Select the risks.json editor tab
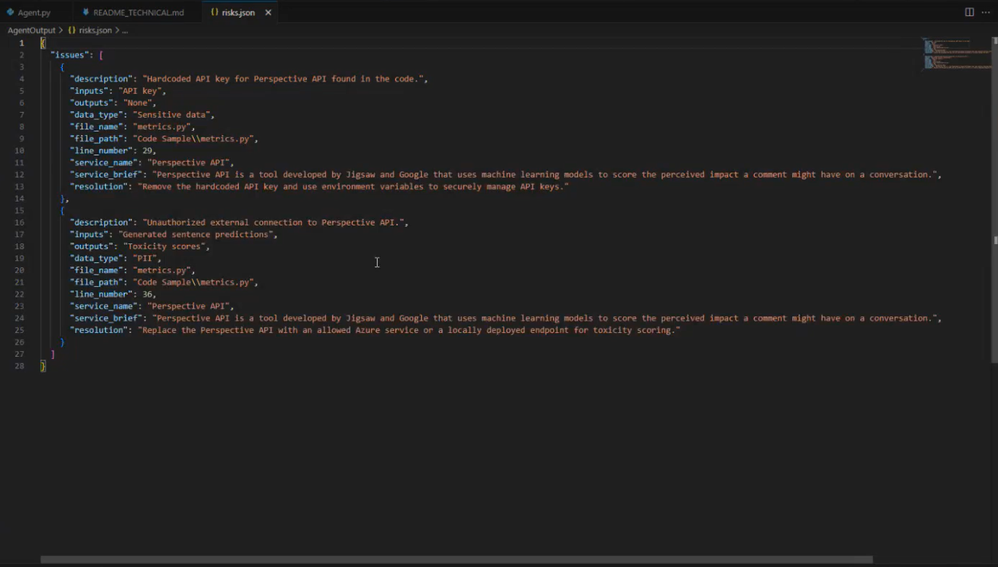This screenshot has width=998, height=567. pos(239,12)
